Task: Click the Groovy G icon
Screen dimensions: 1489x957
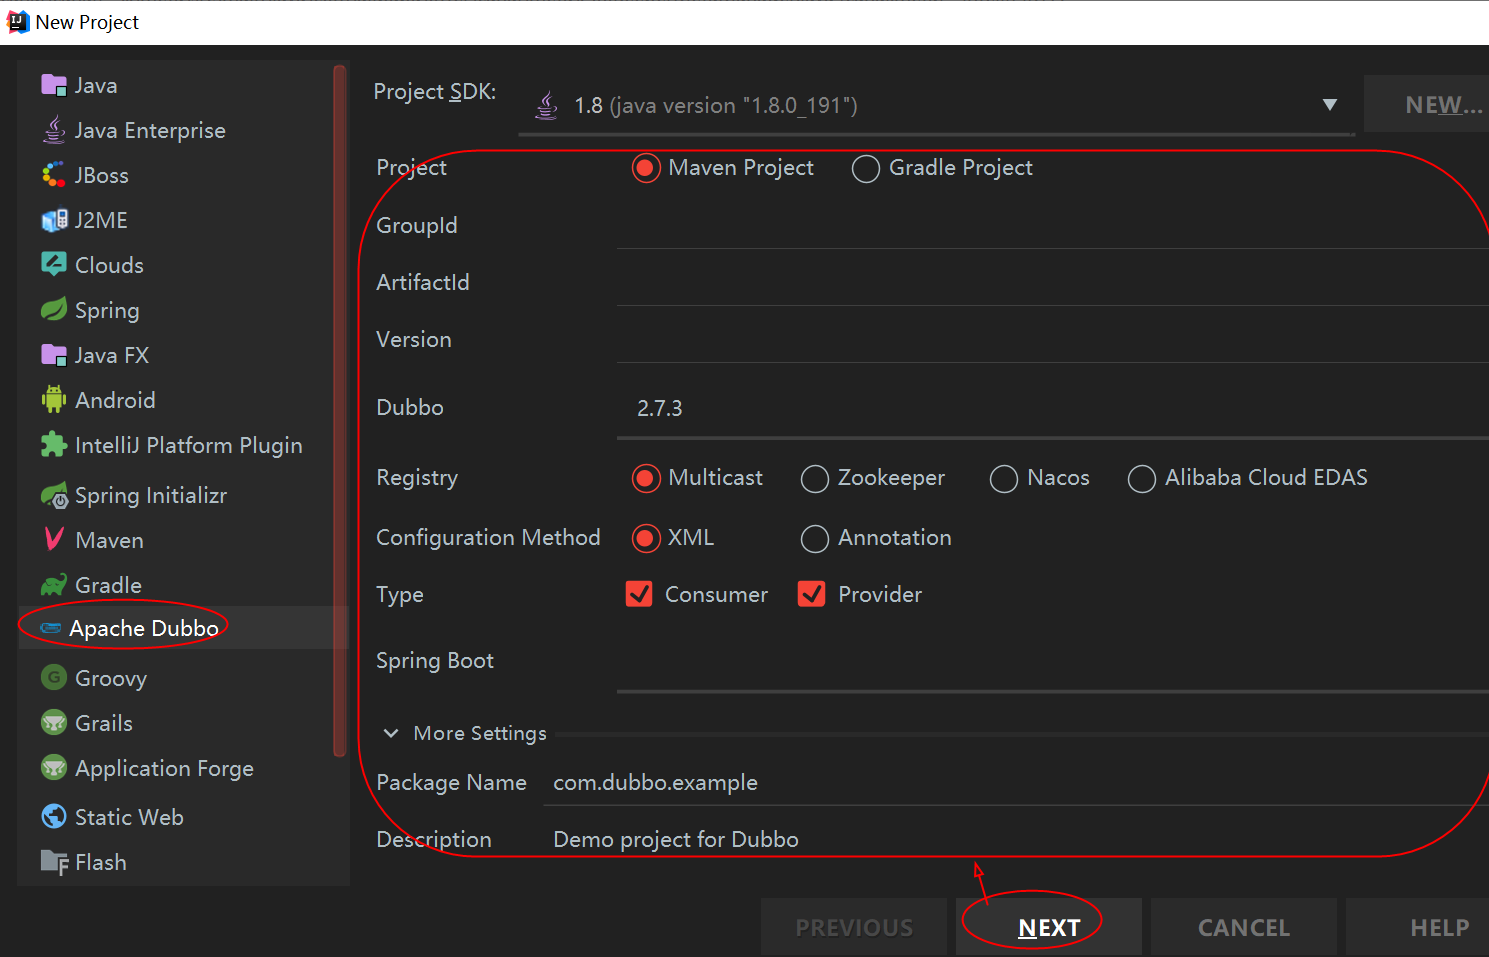Action: pyautogui.click(x=54, y=677)
